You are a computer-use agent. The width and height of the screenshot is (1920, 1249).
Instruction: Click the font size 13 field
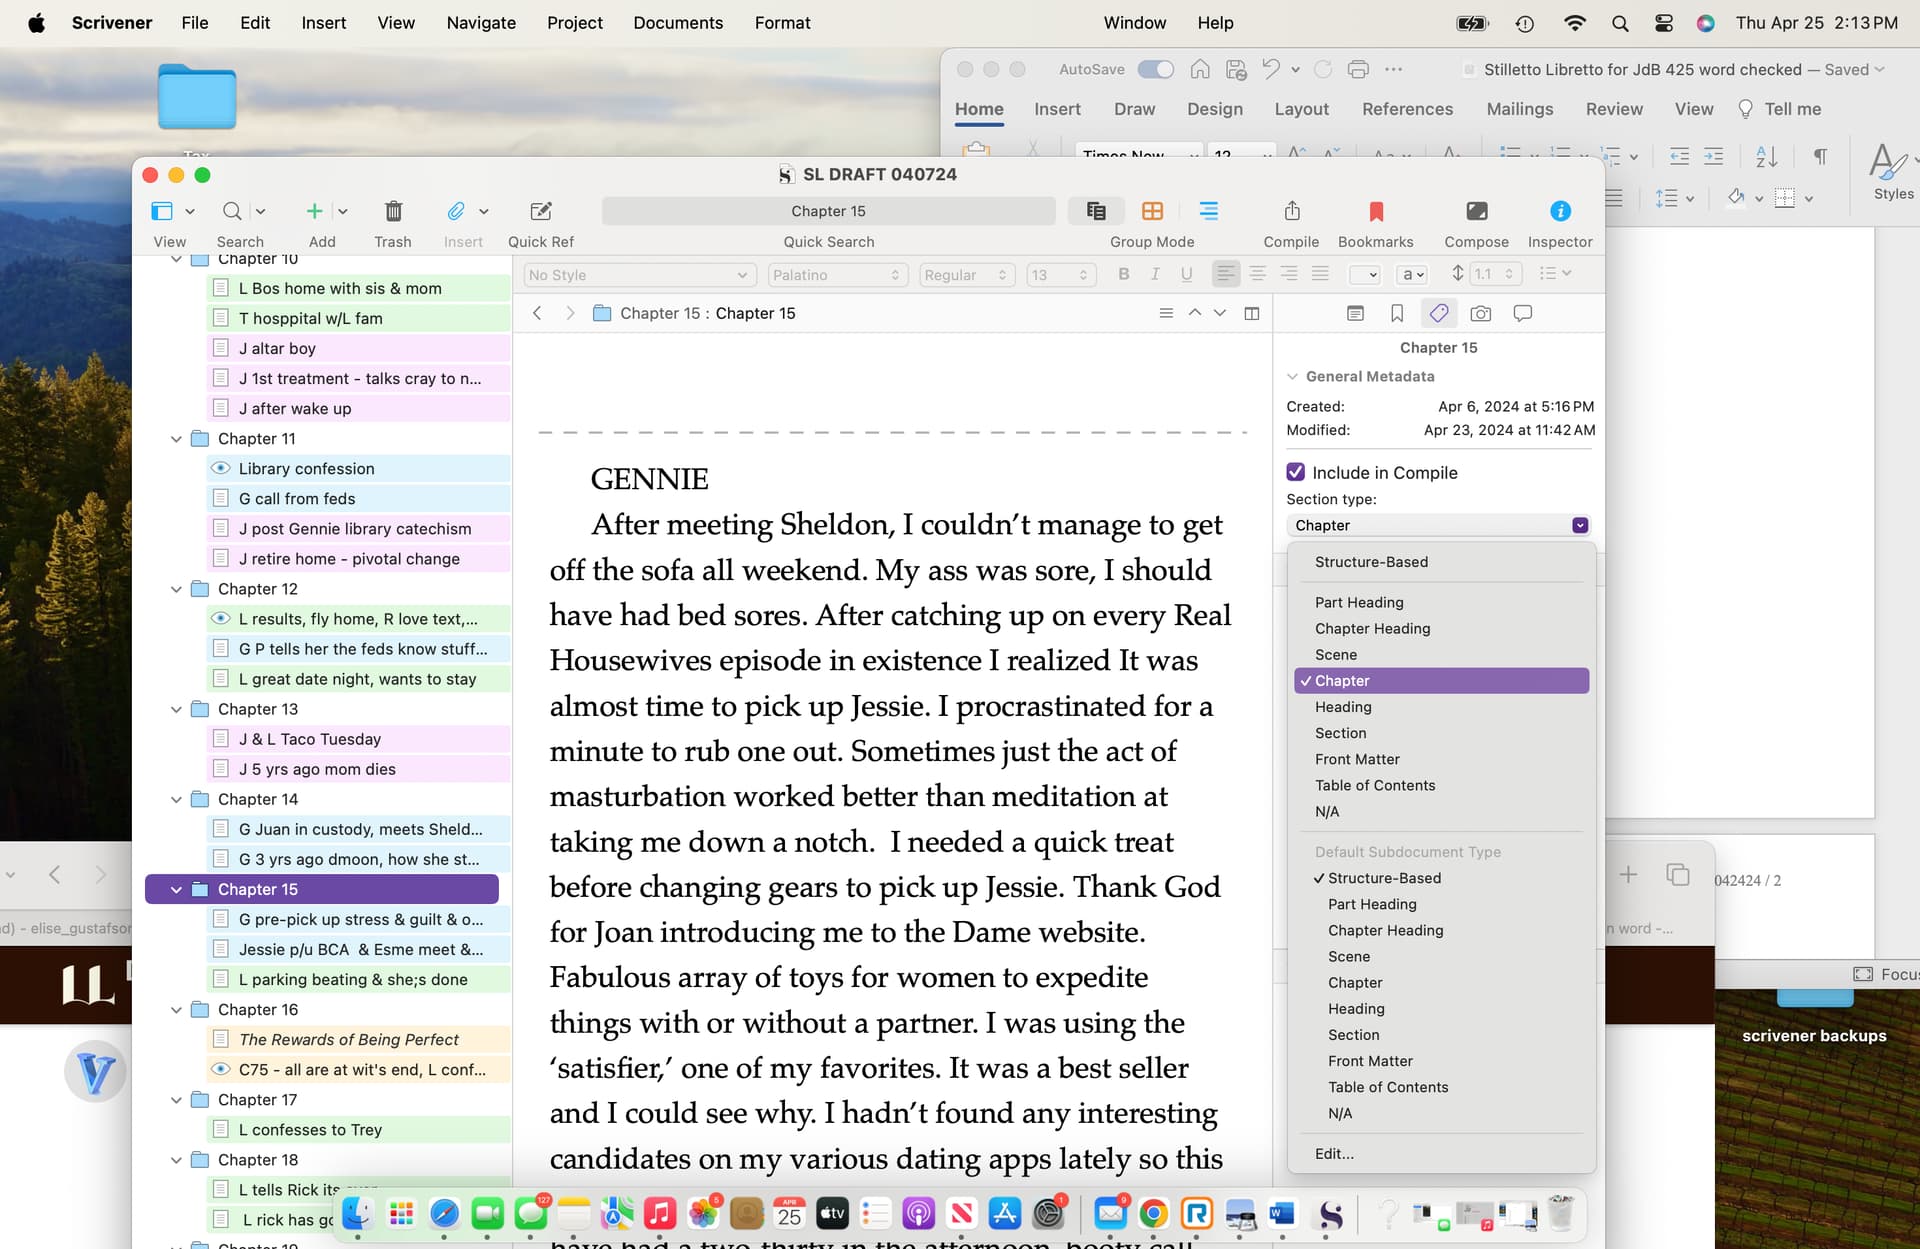click(1062, 274)
